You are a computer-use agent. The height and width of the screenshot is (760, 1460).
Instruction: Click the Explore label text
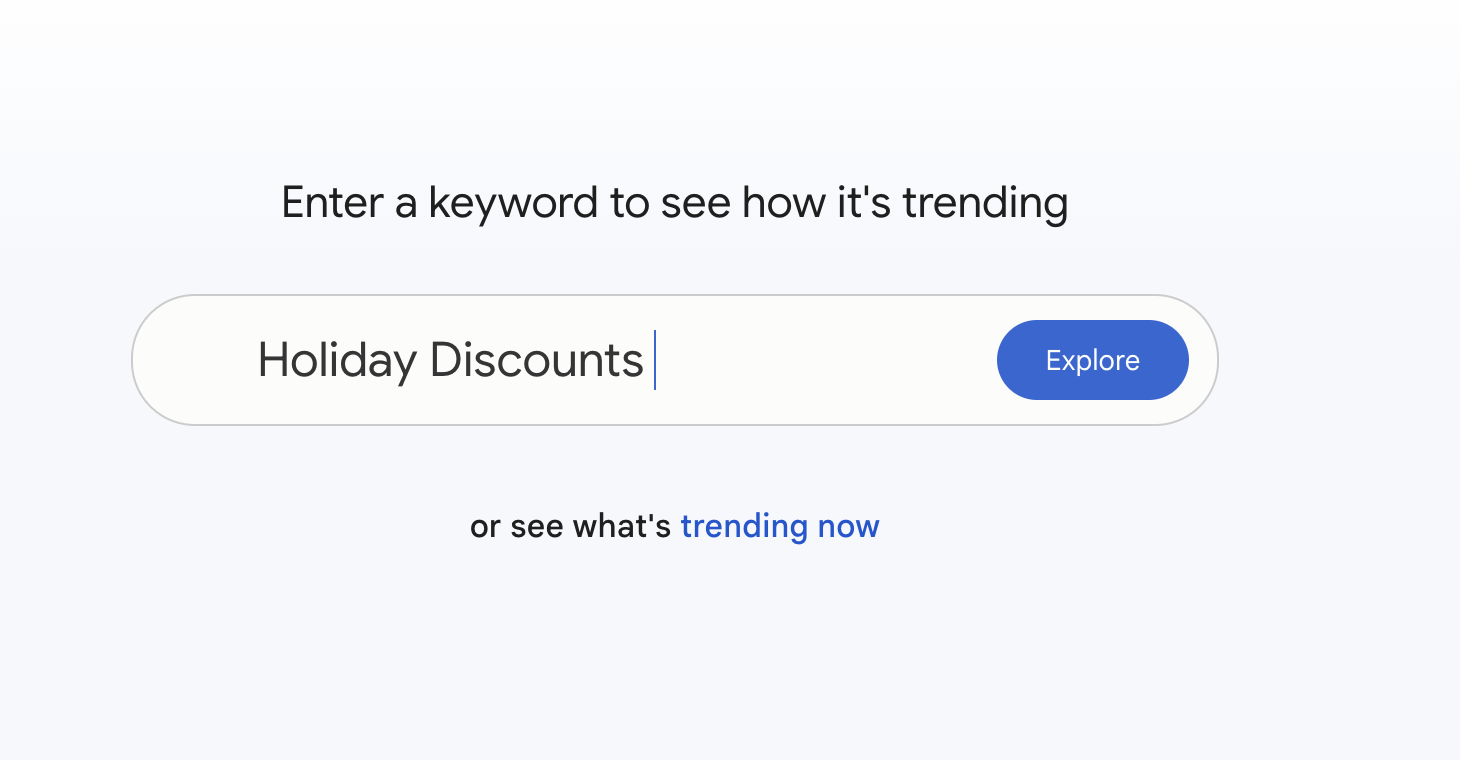pos(1092,360)
